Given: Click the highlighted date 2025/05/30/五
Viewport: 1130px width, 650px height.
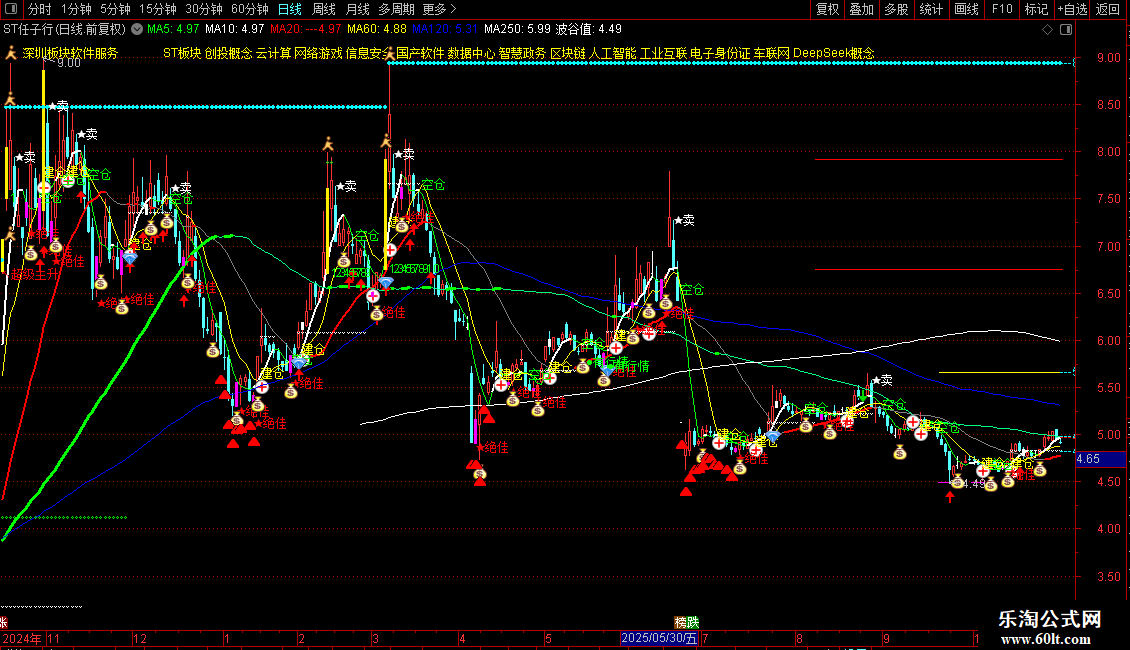Looking at the screenshot, I should [x=659, y=638].
